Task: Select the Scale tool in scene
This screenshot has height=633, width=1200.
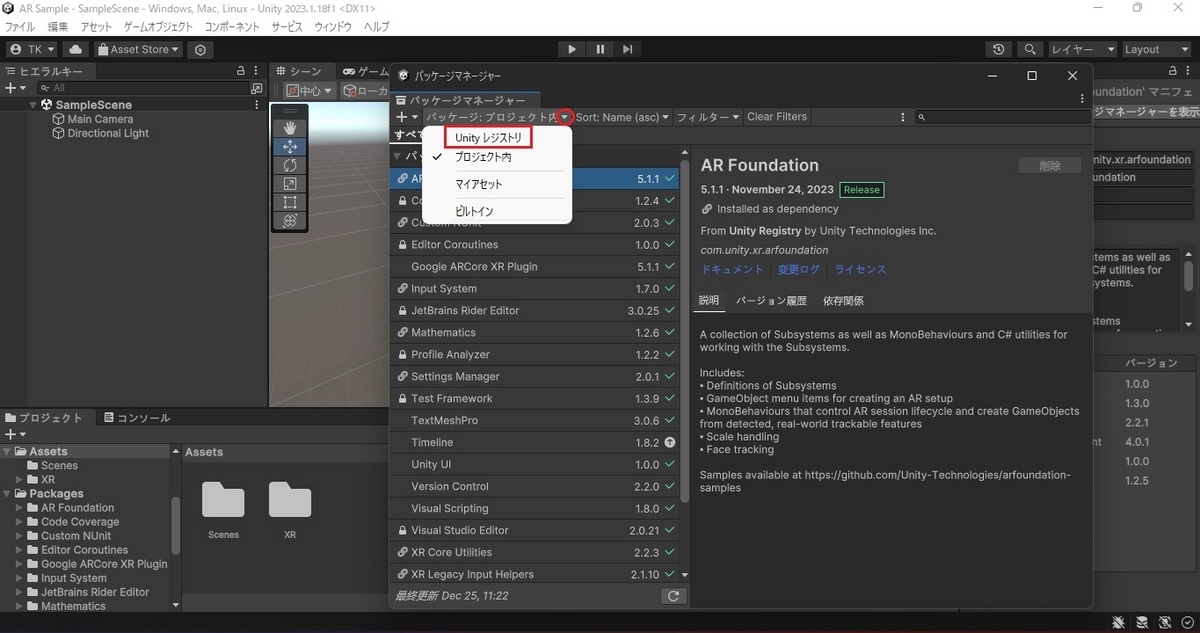Action: (x=290, y=184)
